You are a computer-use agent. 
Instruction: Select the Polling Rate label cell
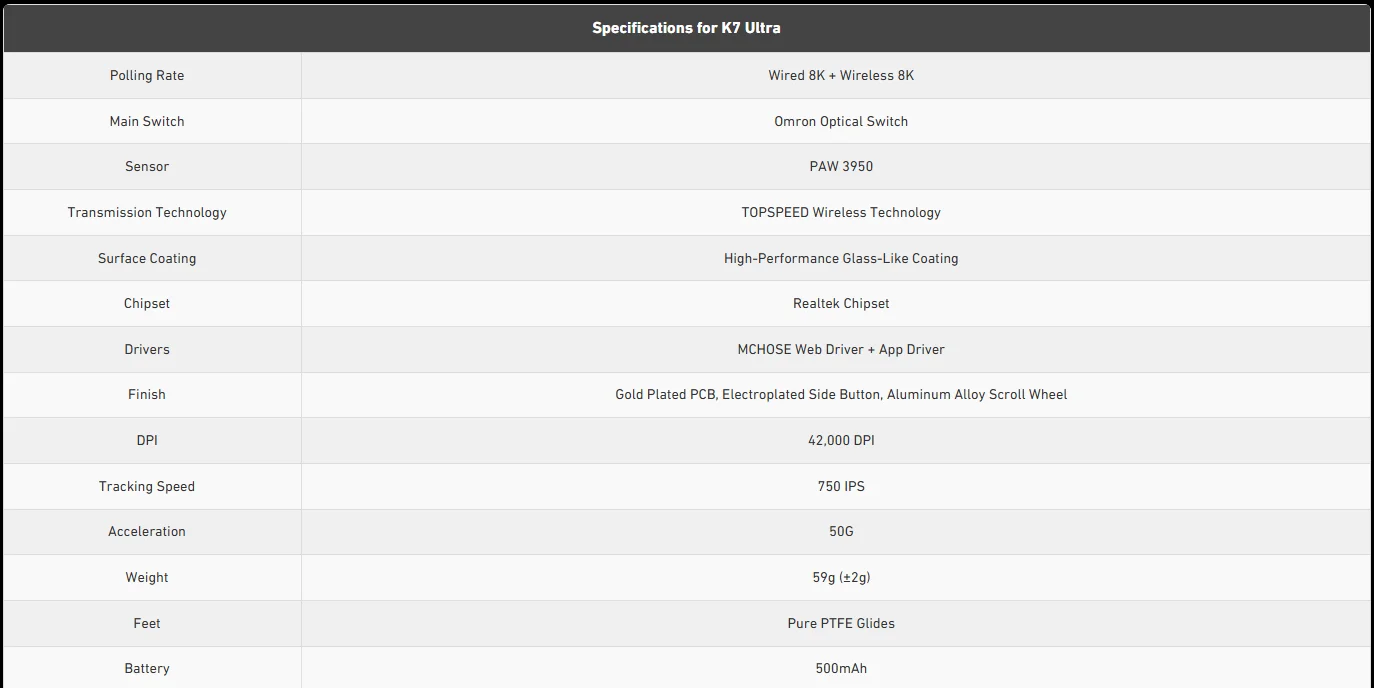[x=147, y=76]
